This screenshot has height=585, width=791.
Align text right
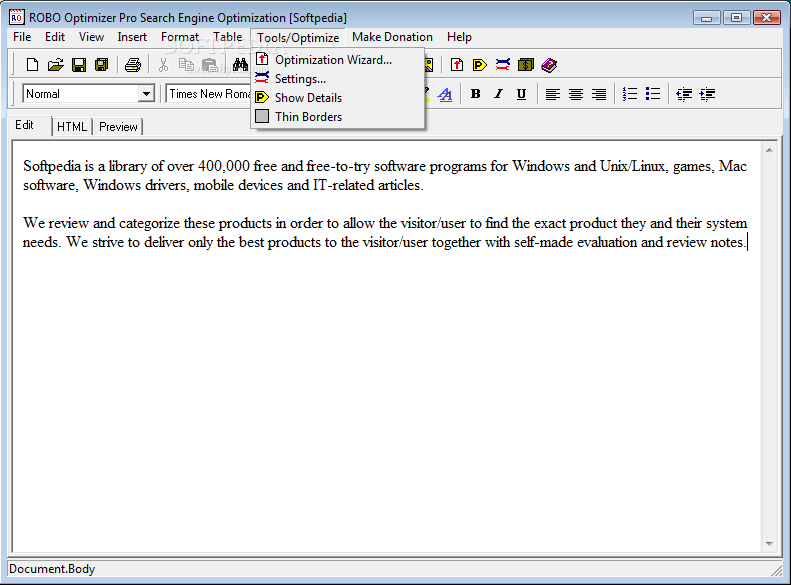click(599, 94)
